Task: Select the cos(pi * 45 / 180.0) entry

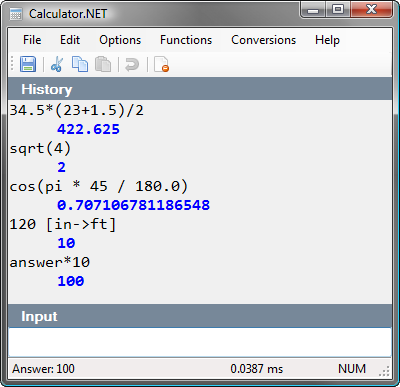Action: (99, 186)
